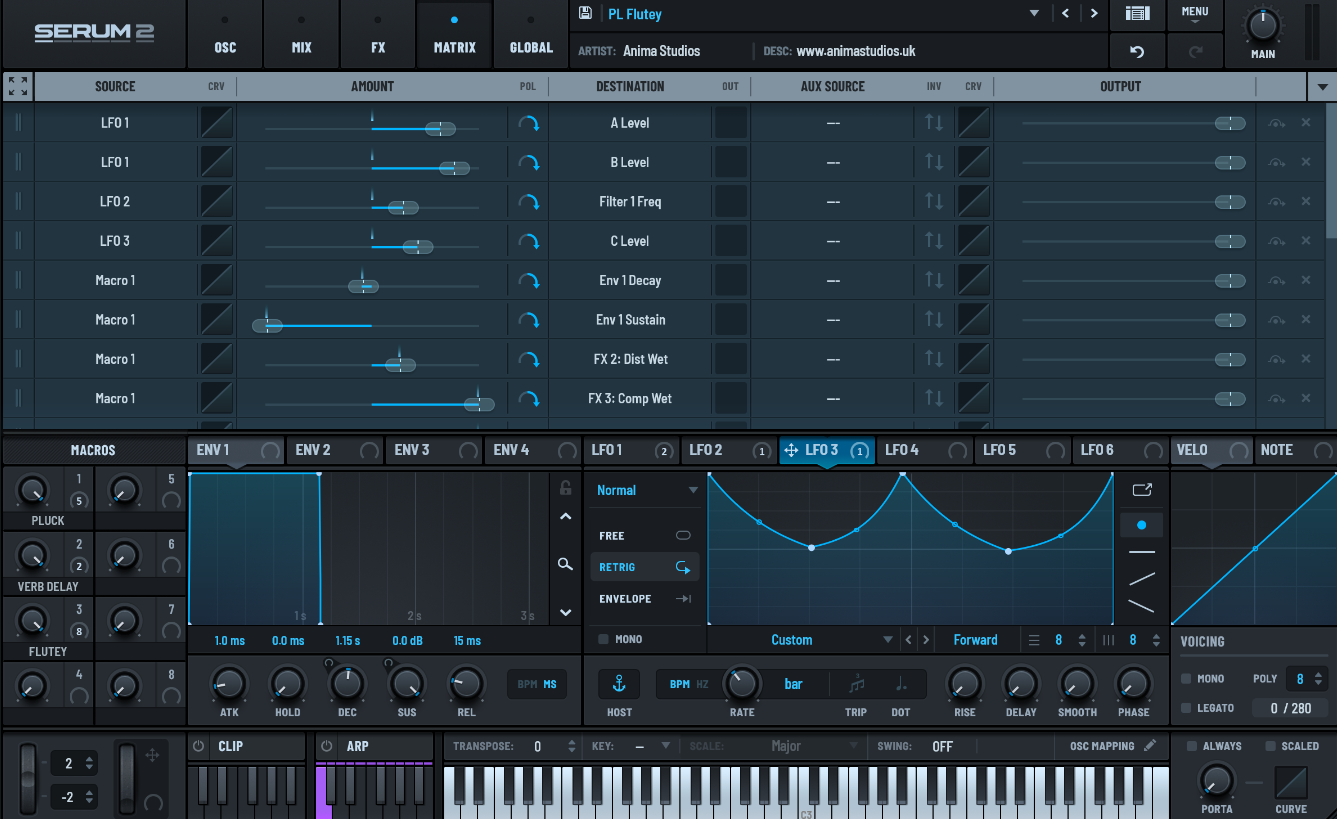Select the flat line LFO tool

[1141, 551]
